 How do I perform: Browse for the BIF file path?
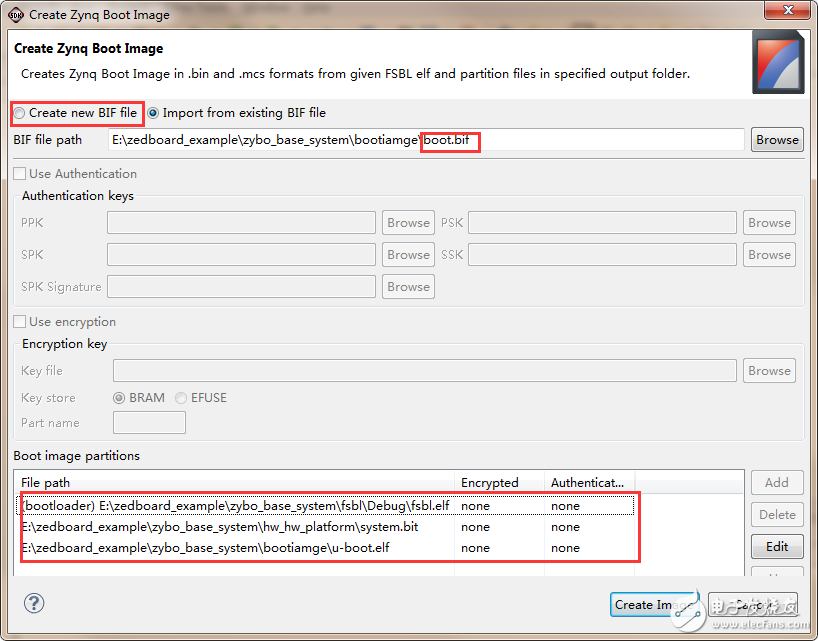776,140
